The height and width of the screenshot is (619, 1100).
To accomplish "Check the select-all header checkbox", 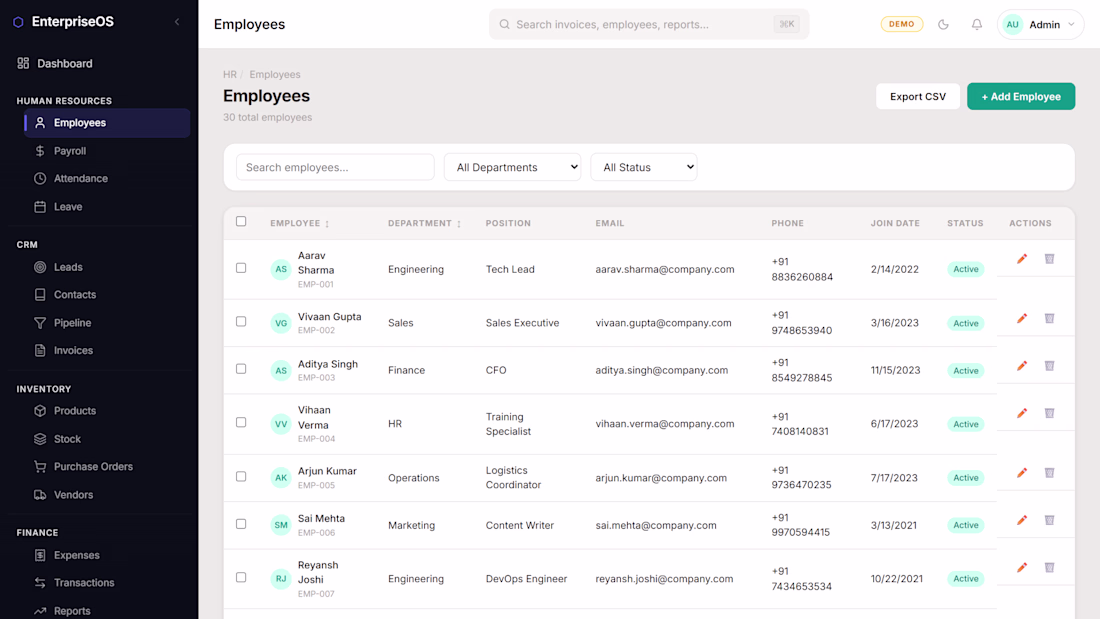I will 241,222.
